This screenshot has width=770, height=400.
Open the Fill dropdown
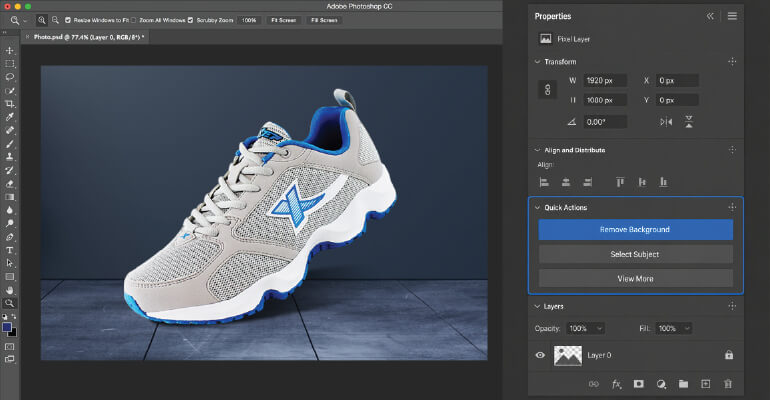click(687, 328)
